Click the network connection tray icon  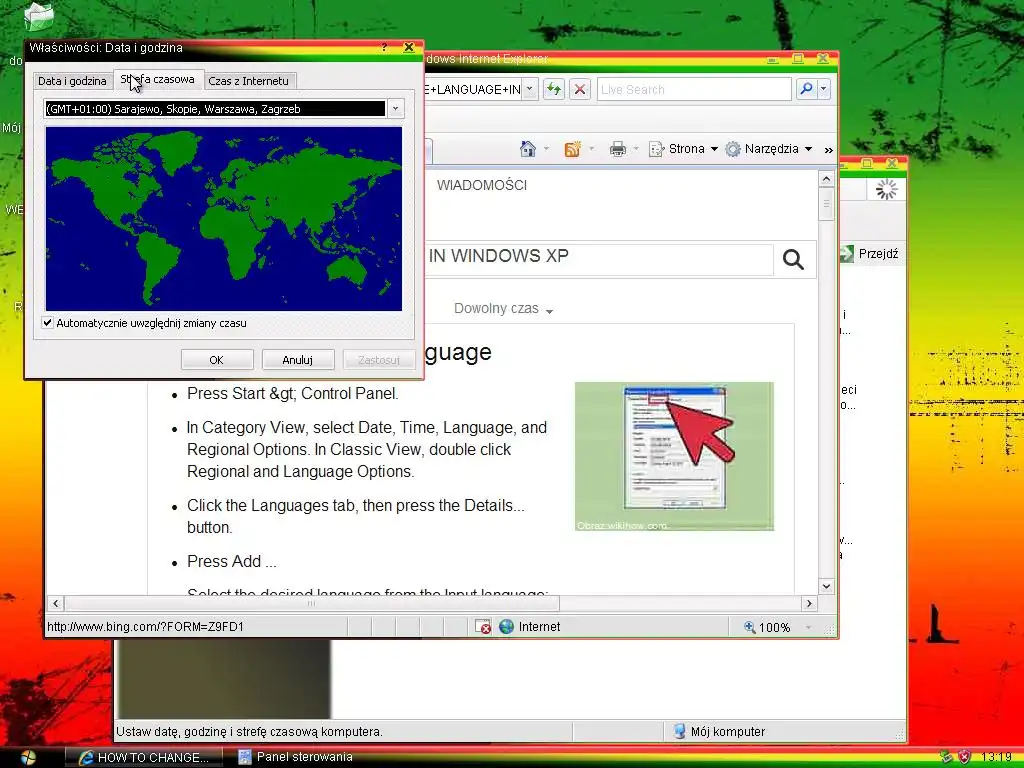(946, 757)
